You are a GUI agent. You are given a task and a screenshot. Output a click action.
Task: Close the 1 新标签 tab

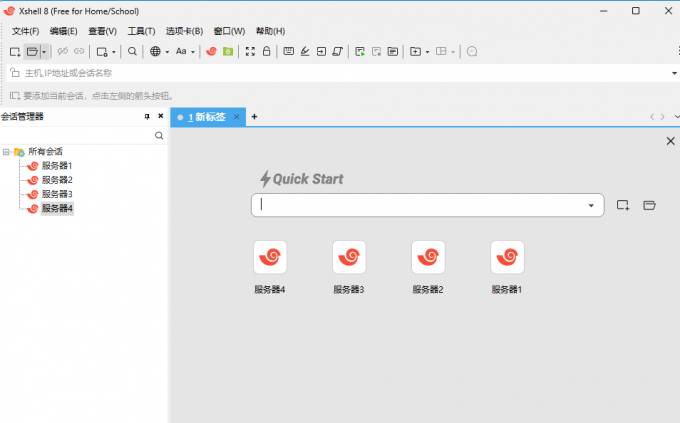coord(236,117)
